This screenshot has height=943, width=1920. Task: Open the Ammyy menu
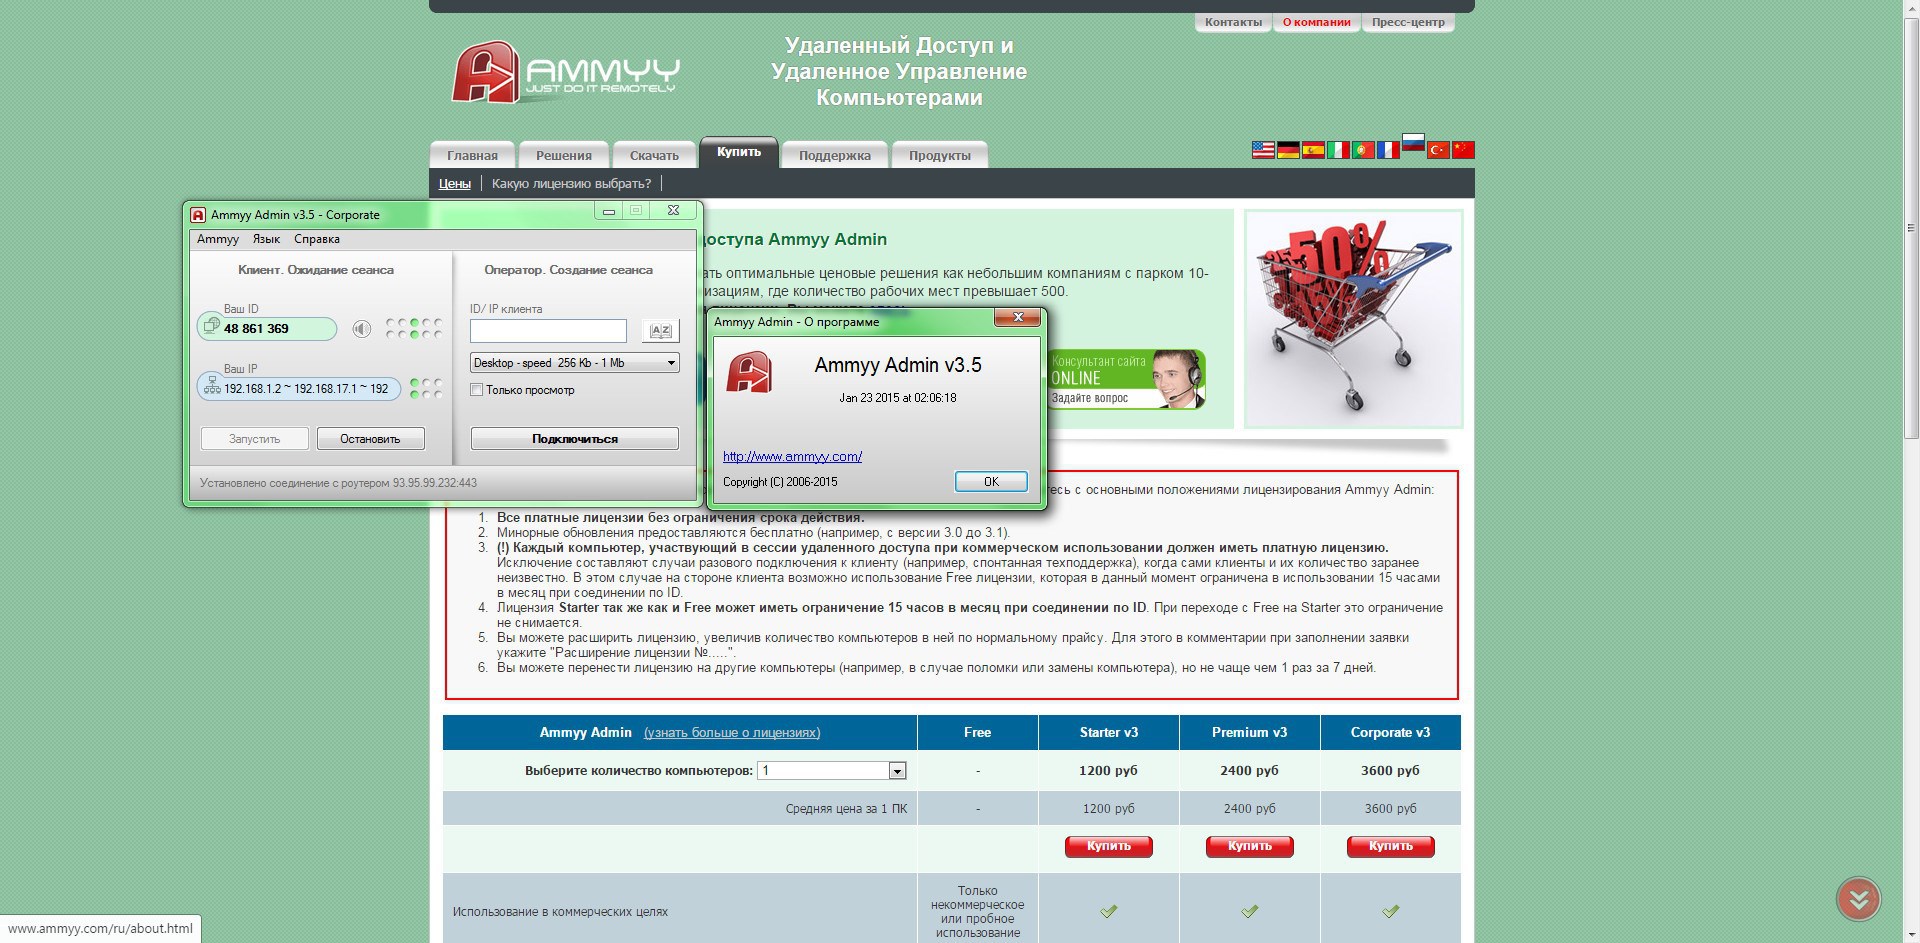pyautogui.click(x=217, y=239)
